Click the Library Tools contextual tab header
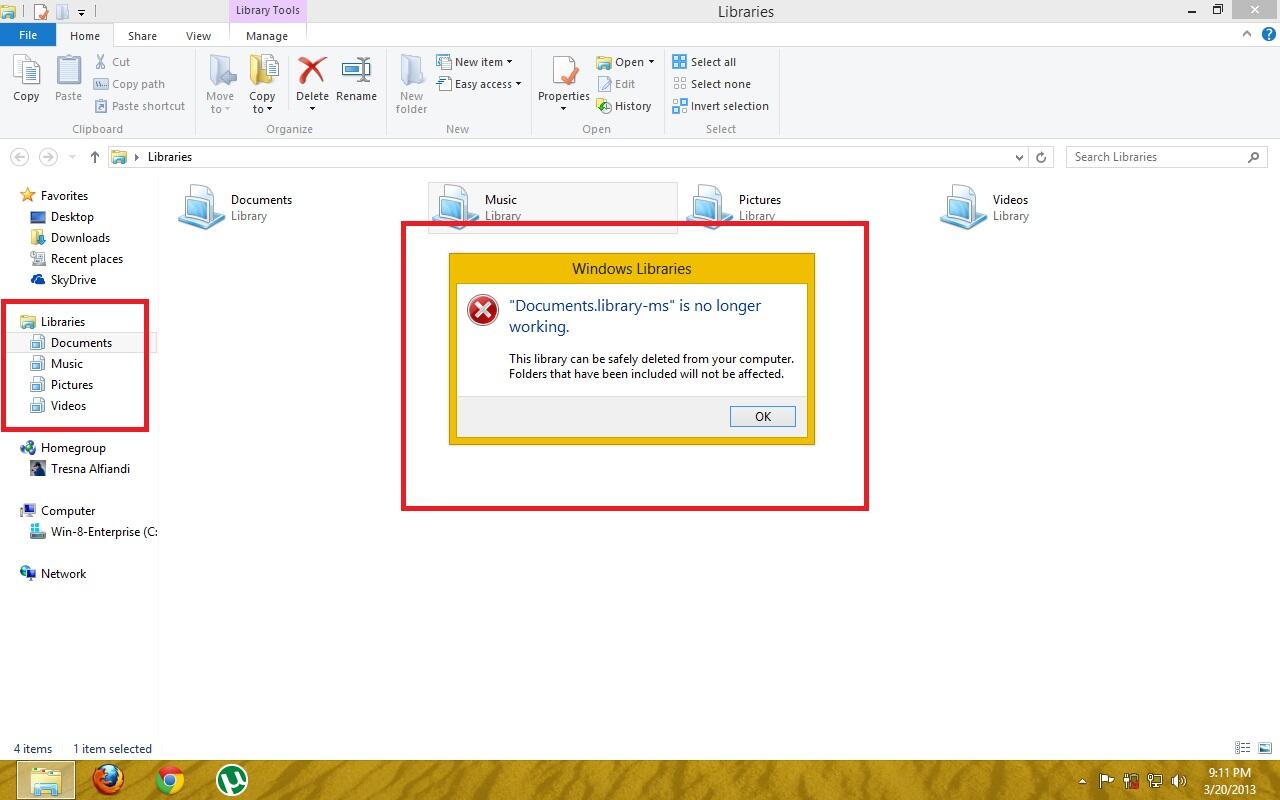The width and height of the screenshot is (1280, 800). point(267,11)
